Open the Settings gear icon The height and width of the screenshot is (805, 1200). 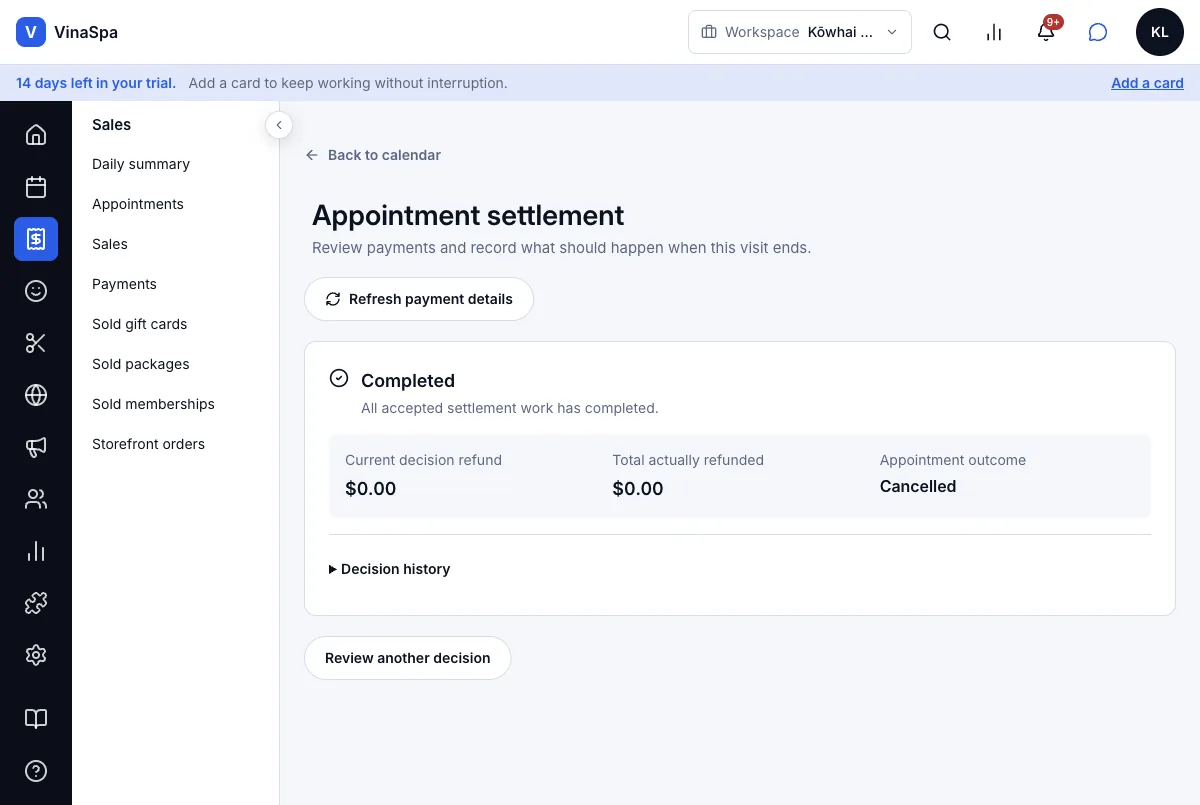click(36, 655)
